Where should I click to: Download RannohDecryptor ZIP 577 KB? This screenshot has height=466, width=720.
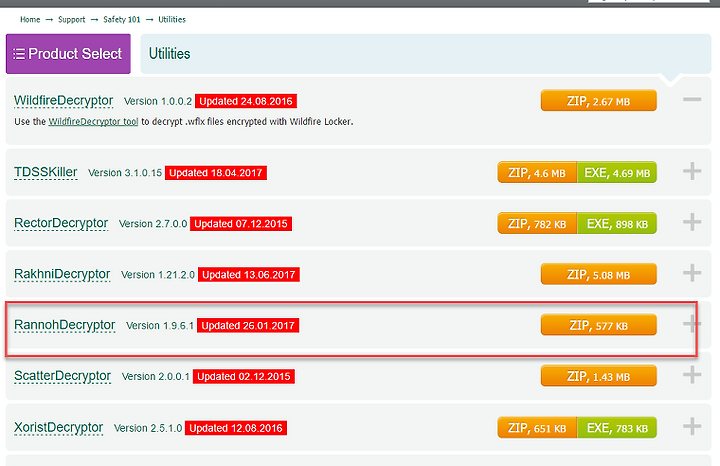tap(598, 325)
